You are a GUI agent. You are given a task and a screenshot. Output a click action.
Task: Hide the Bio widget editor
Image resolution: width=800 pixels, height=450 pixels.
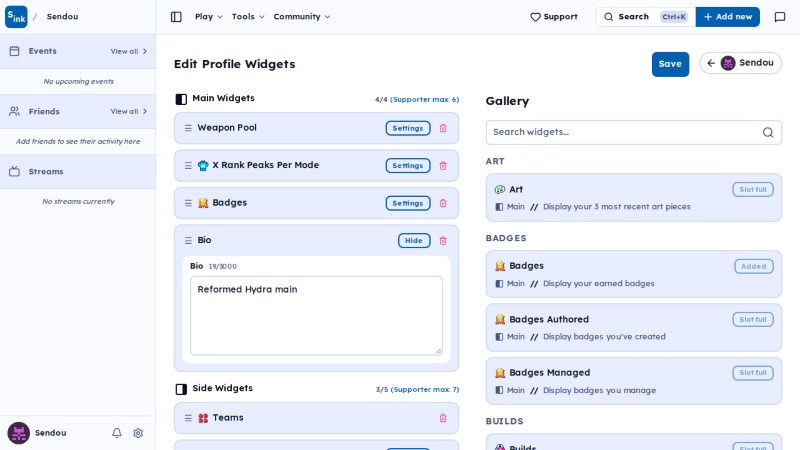(414, 240)
